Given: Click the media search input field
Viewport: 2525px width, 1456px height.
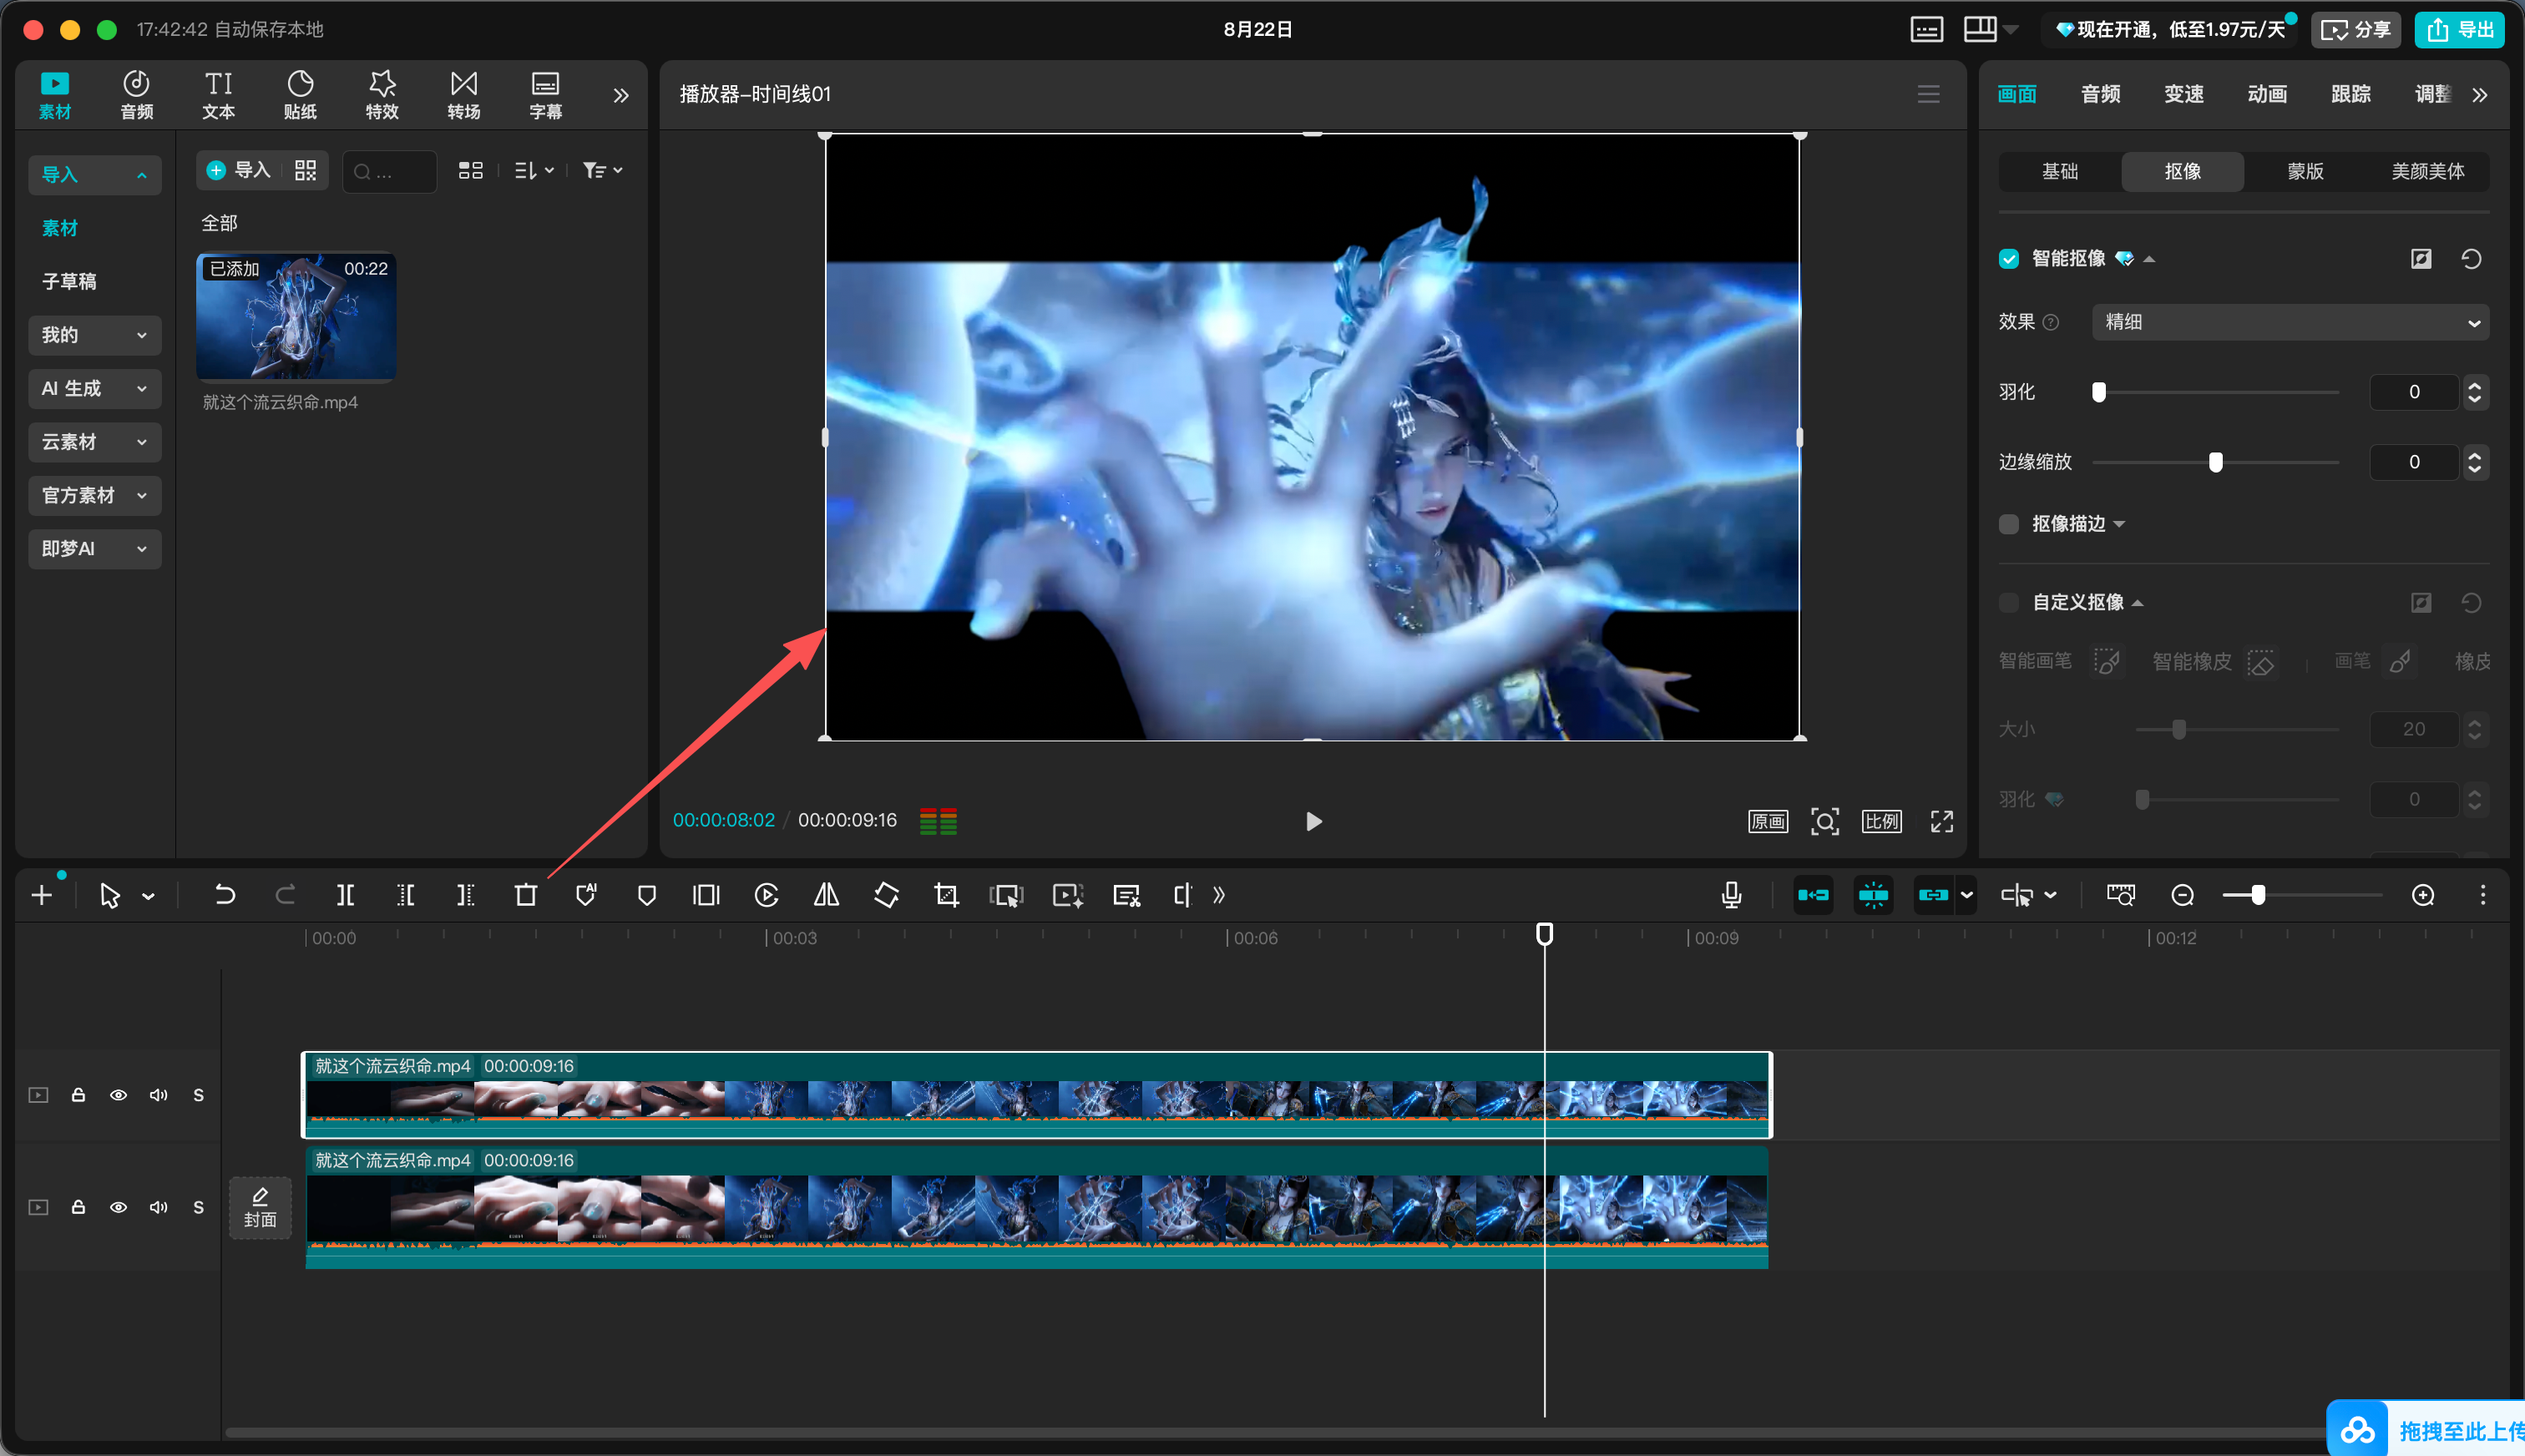Looking at the screenshot, I should [389, 171].
